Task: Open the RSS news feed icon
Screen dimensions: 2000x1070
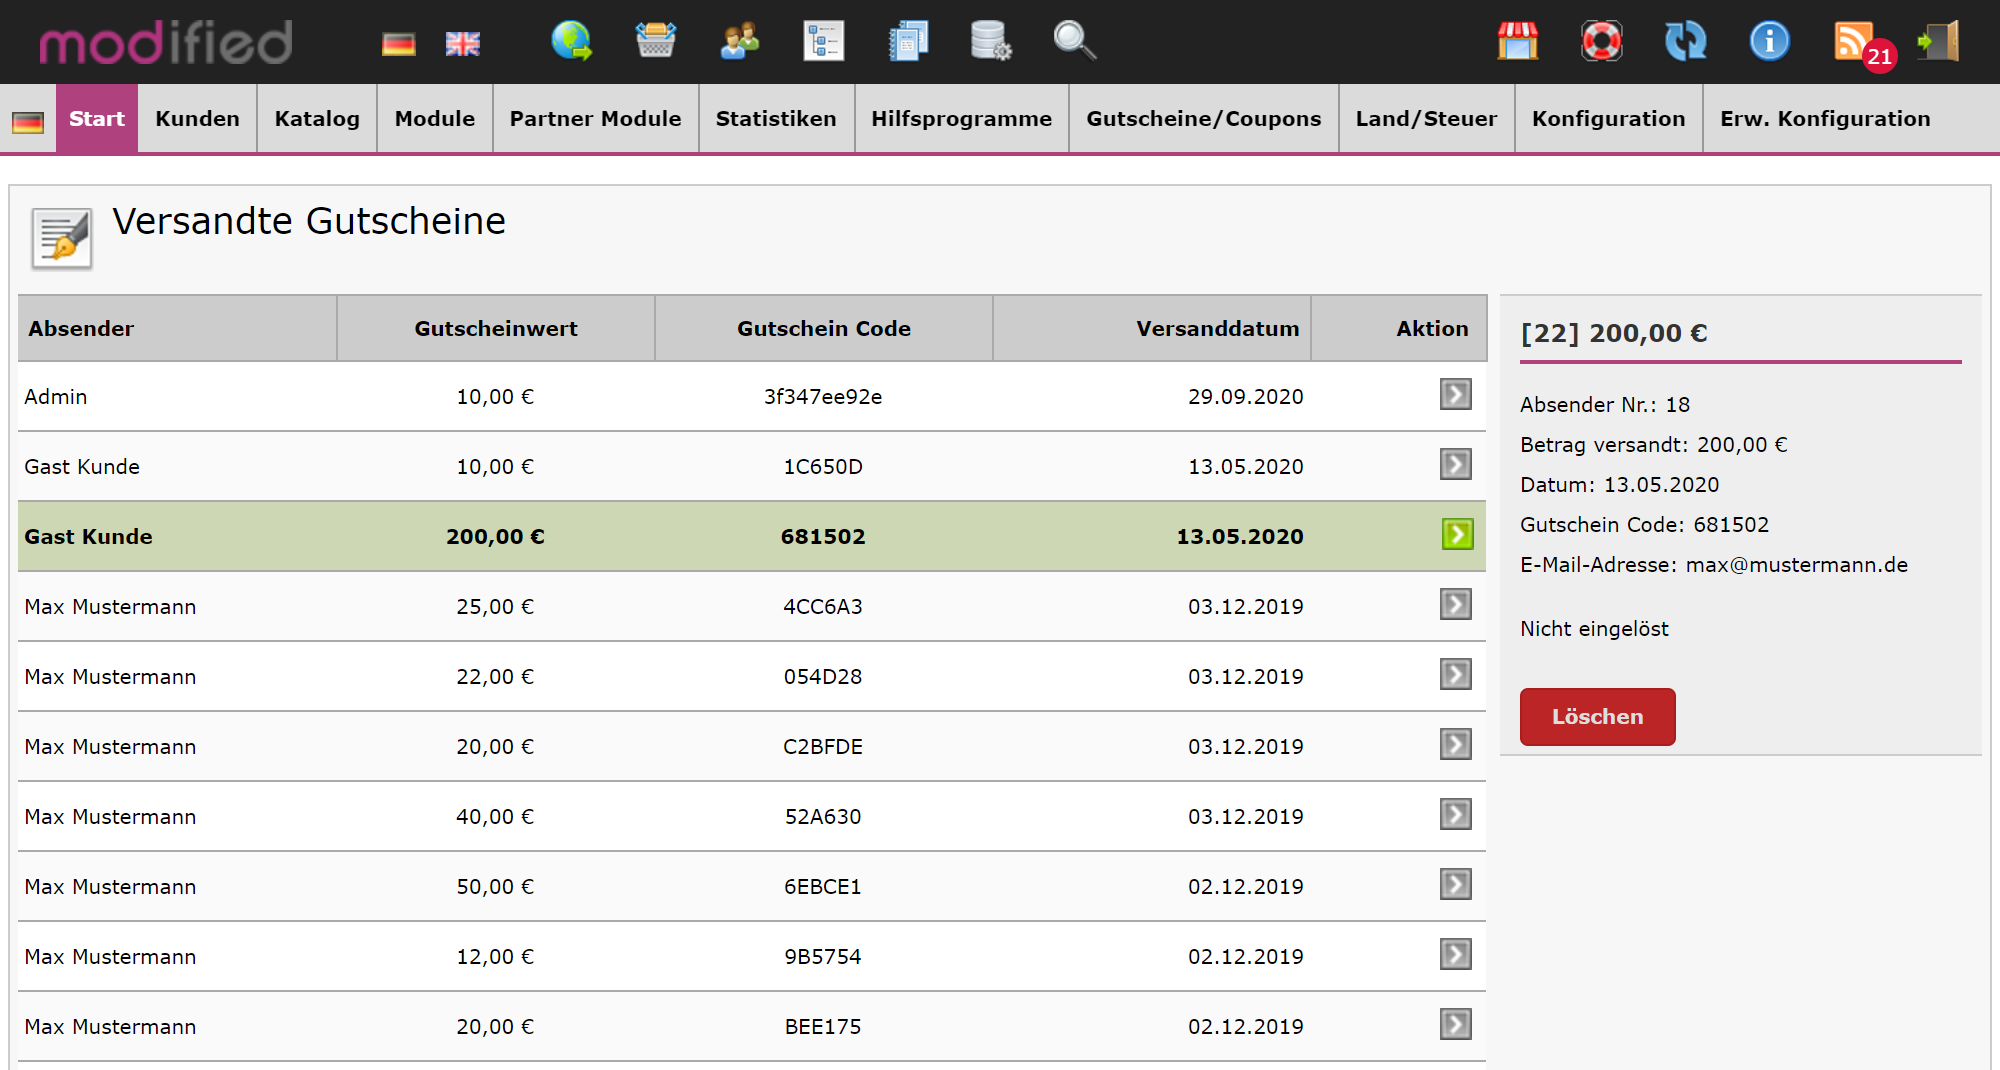Action: pyautogui.click(x=1853, y=42)
